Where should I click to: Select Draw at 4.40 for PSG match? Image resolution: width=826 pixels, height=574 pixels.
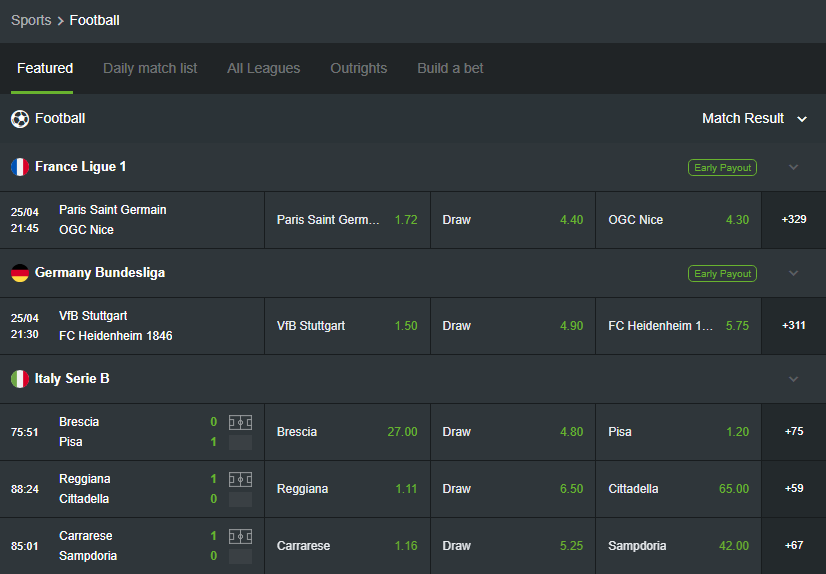point(513,220)
